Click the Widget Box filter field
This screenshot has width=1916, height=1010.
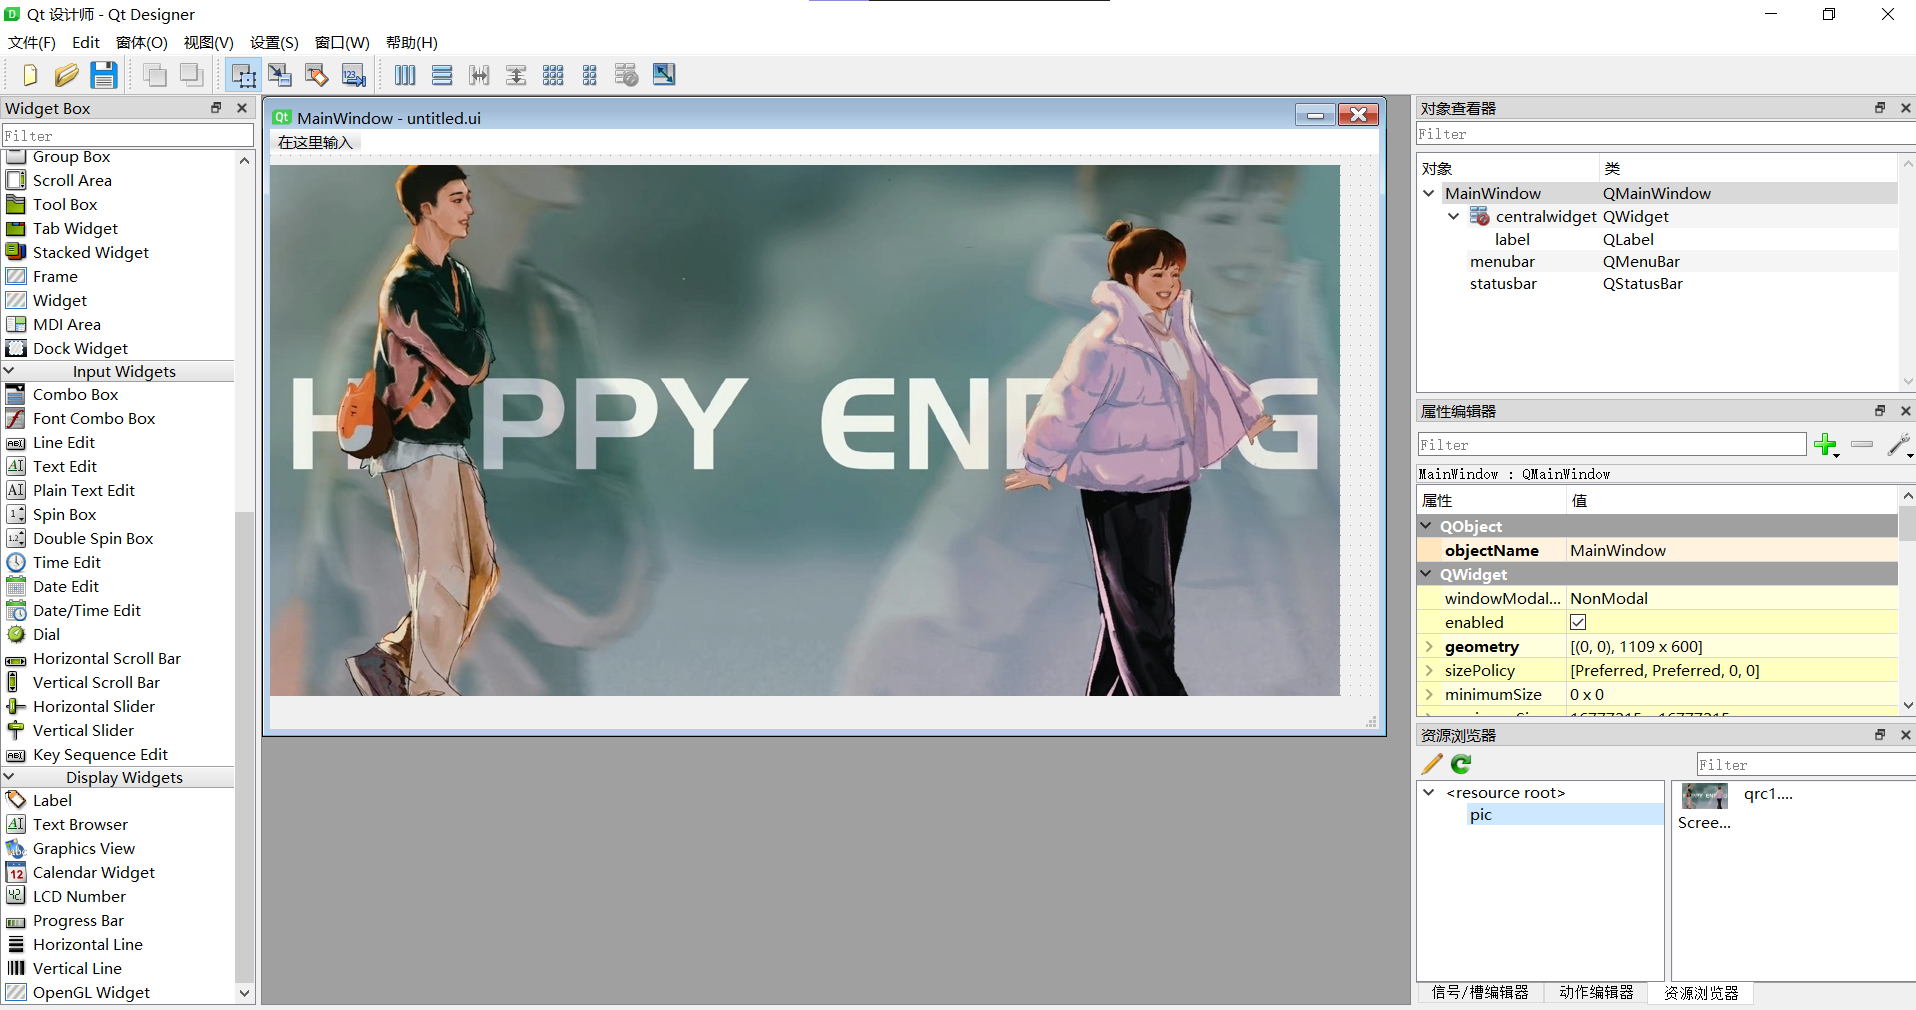128,135
